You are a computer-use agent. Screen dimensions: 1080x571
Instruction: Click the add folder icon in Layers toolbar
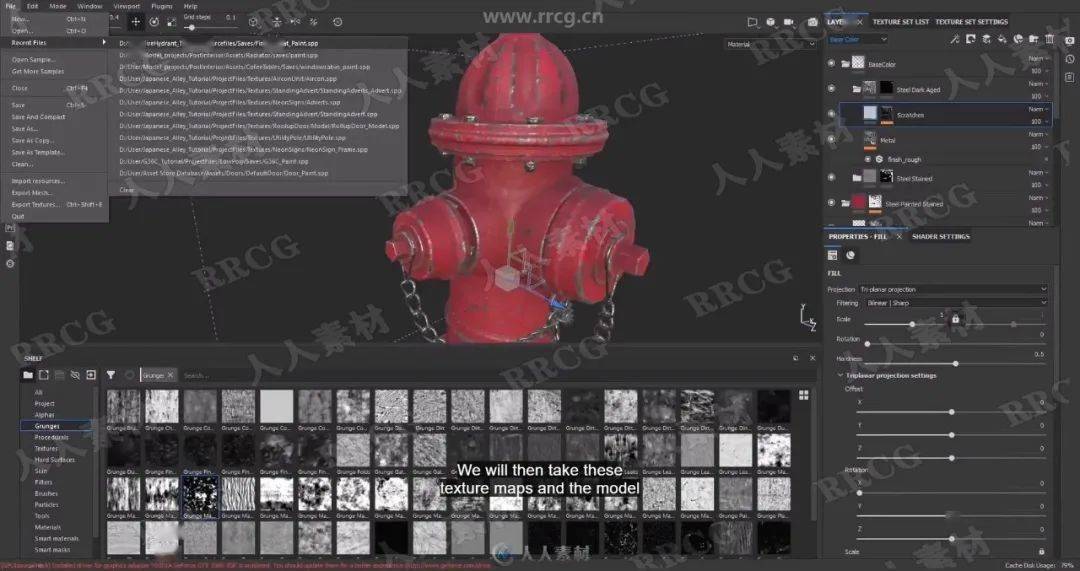pyautogui.click(x=1033, y=39)
